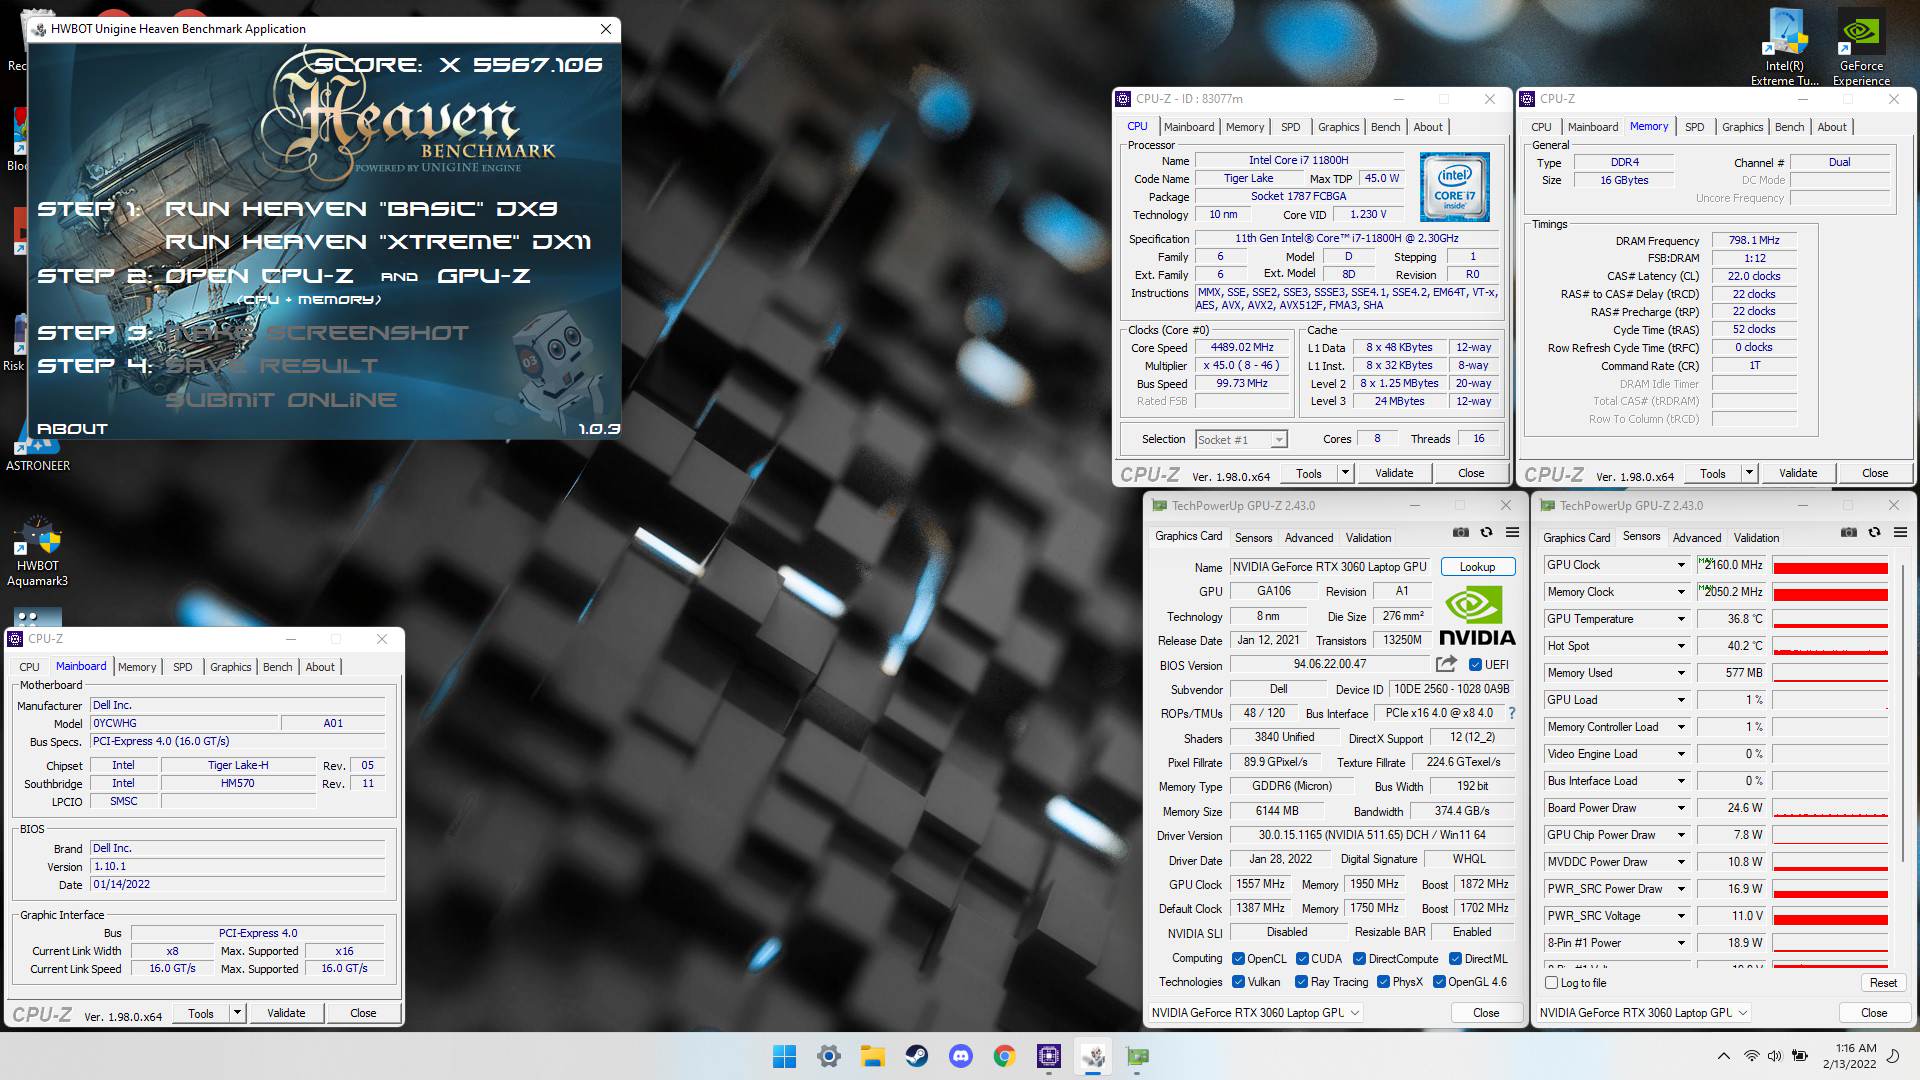Open GPU selector dropdown in Sensors window
Viewport: 1920px width, 1080px height.
click(x=1644, y=1013)
